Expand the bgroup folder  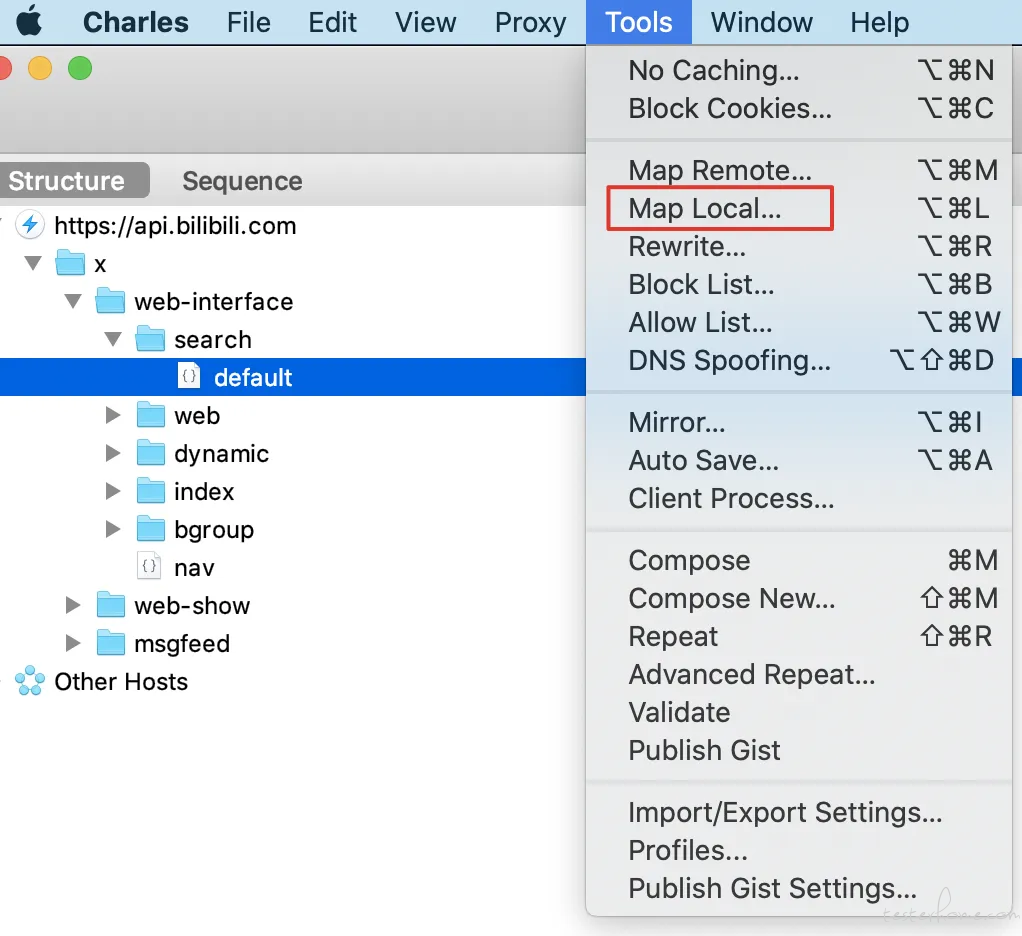pos(113,529)
